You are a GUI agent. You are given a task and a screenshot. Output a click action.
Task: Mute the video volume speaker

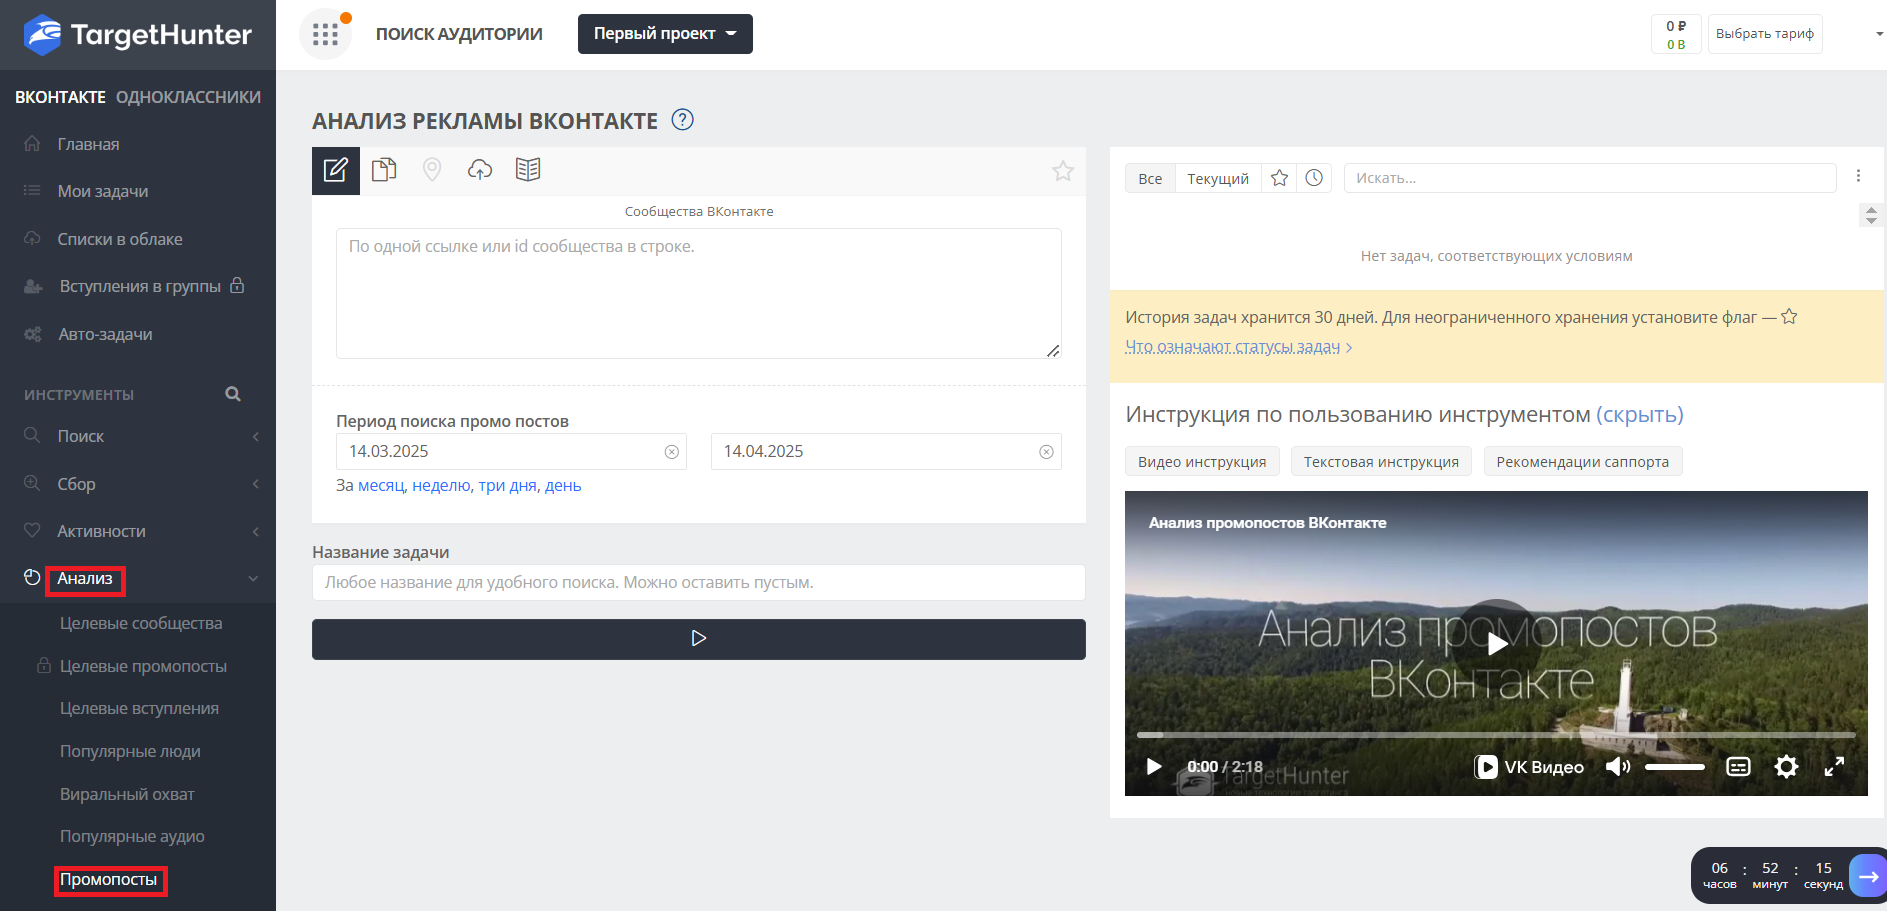point(1617,767)
